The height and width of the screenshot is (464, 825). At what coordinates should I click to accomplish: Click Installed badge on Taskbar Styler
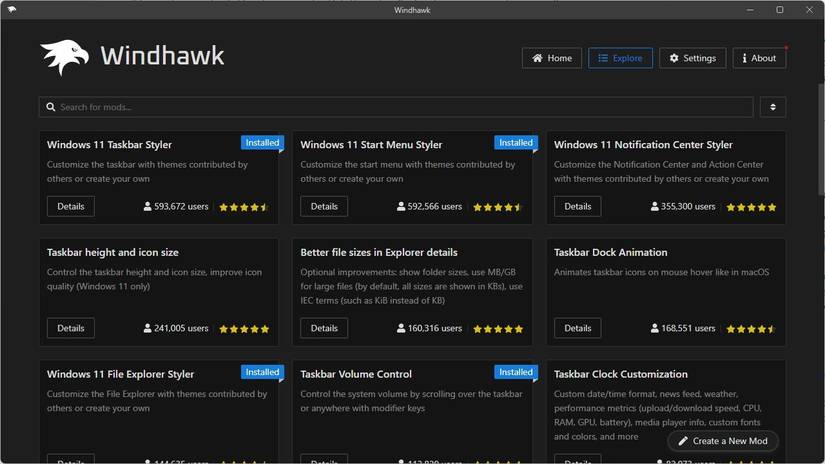click(263, 143)
